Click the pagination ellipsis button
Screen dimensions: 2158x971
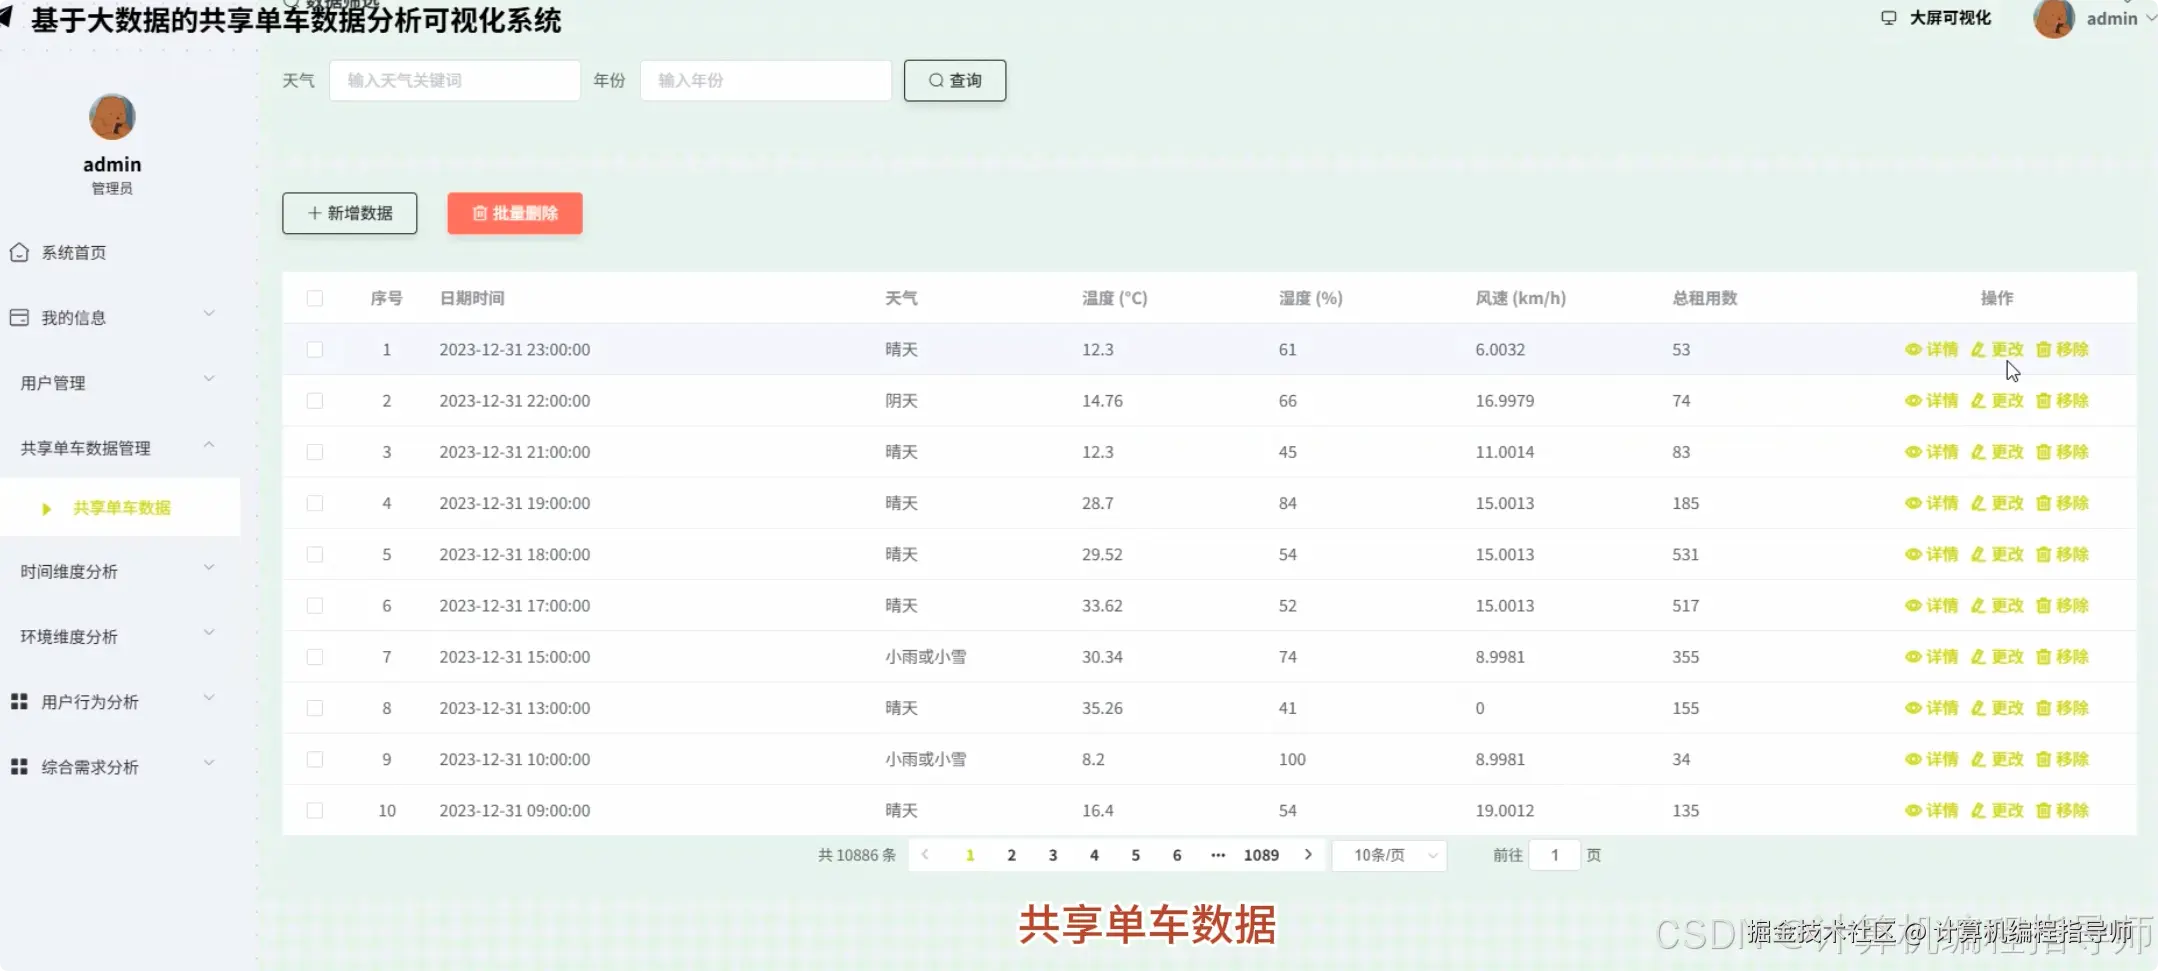click(1218, 855)
